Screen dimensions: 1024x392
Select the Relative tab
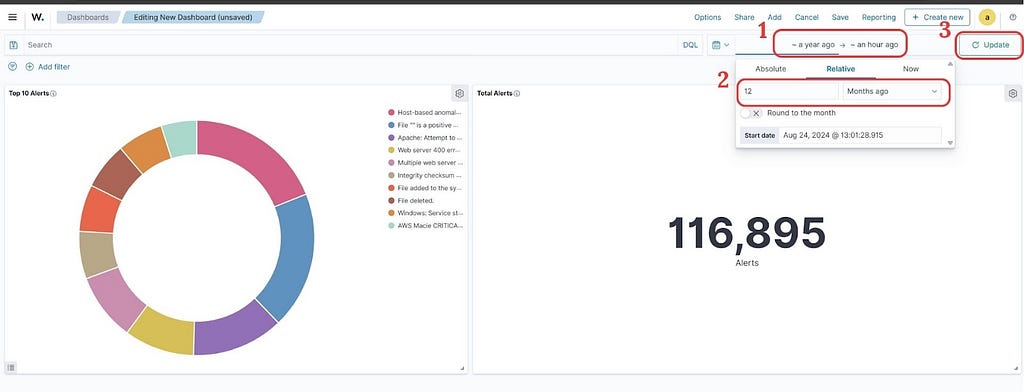[840, 69]
